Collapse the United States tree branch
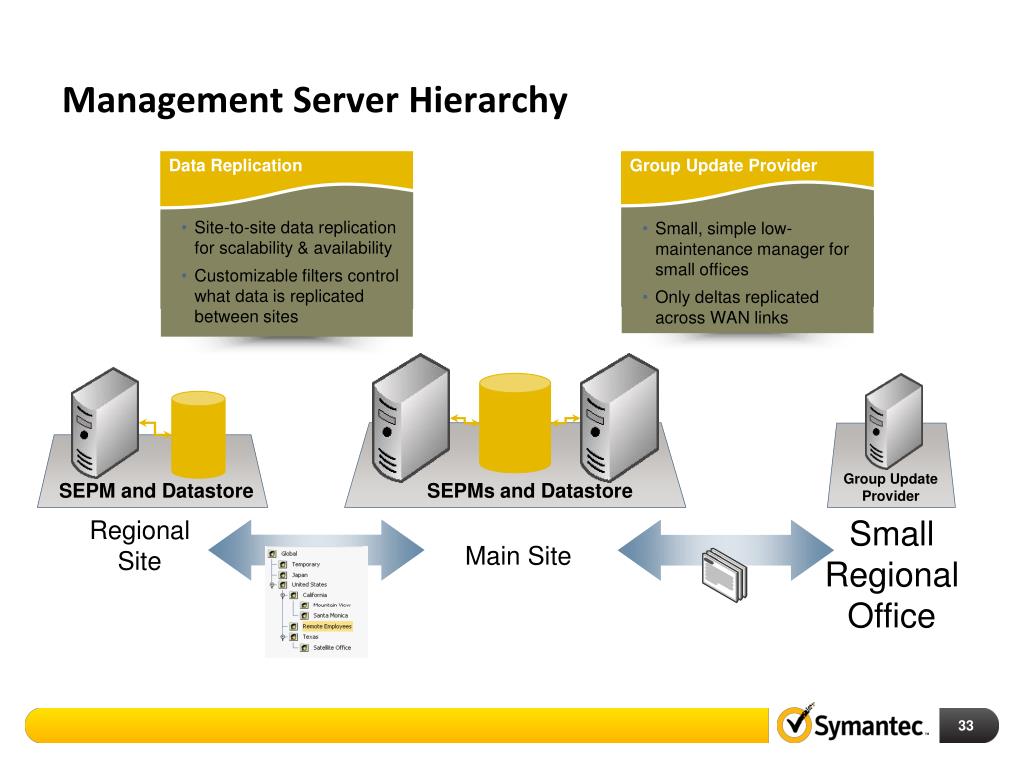The image size is (1024, 768). pos(272,584)
